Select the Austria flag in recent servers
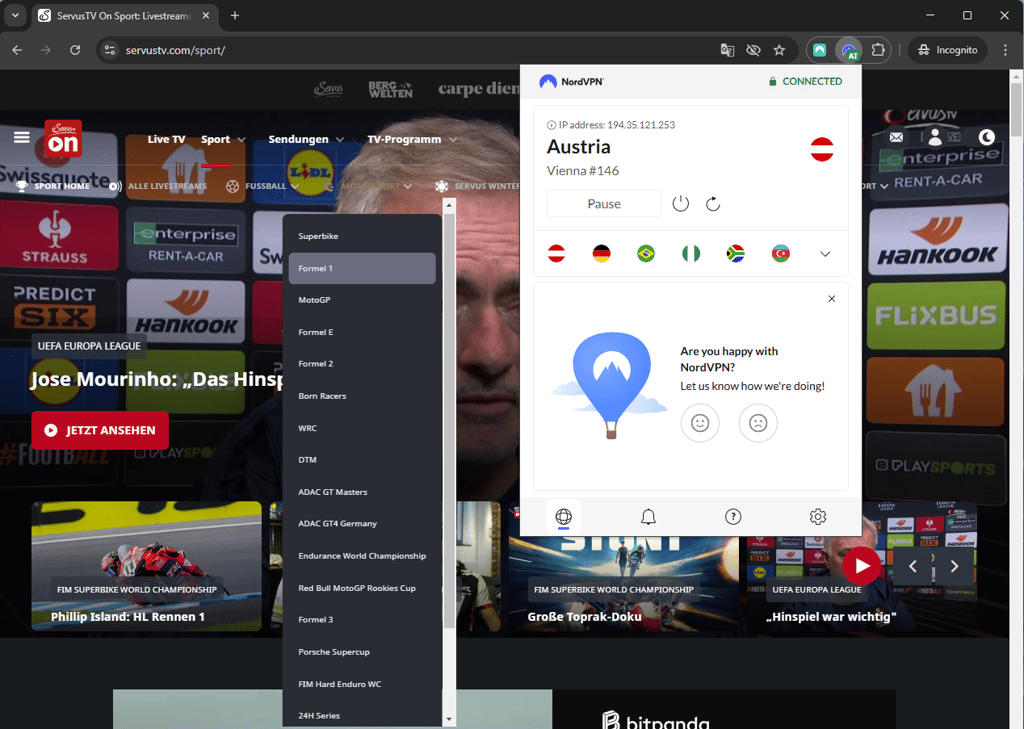 tap(556, 253)
